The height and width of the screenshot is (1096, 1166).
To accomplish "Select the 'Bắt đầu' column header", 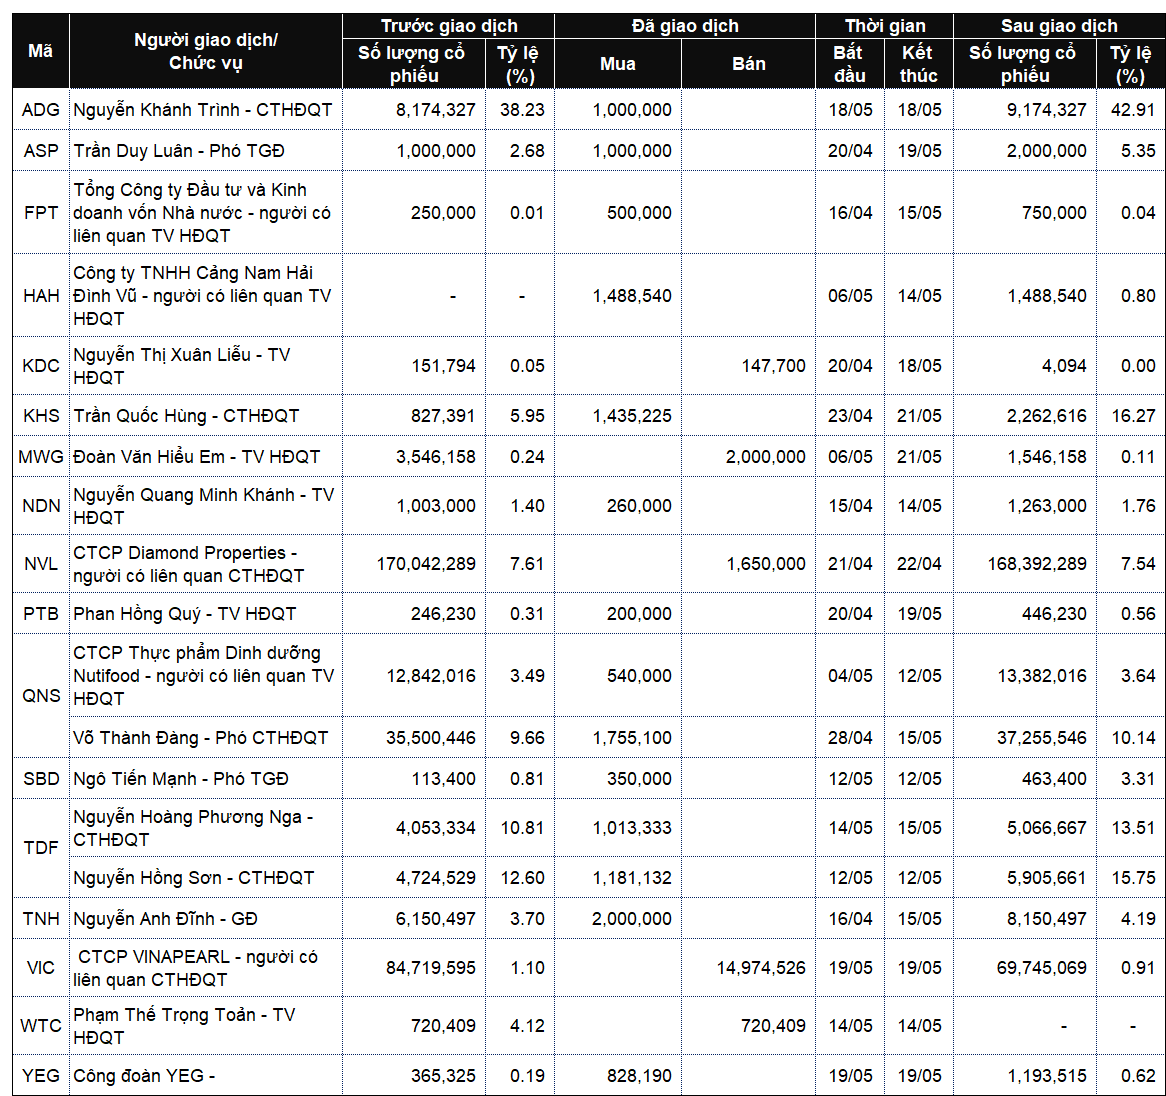I will click(x=849, y=63).
